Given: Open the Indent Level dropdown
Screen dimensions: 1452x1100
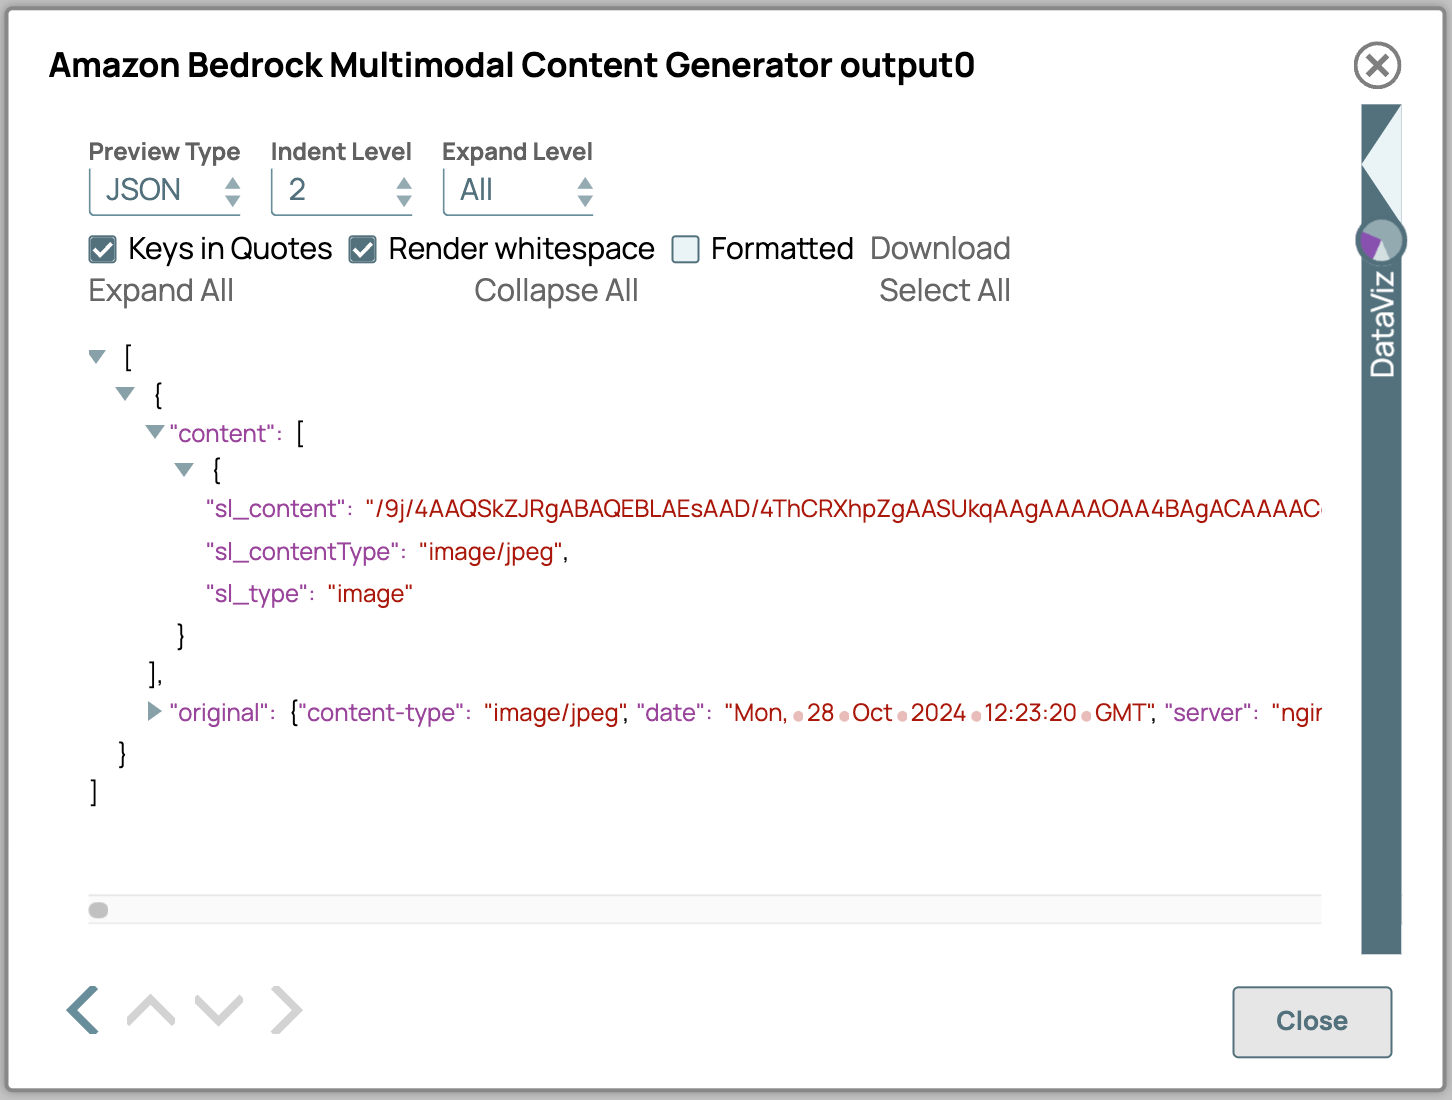Looking at the screenshot, I should [x=342, y=190].
